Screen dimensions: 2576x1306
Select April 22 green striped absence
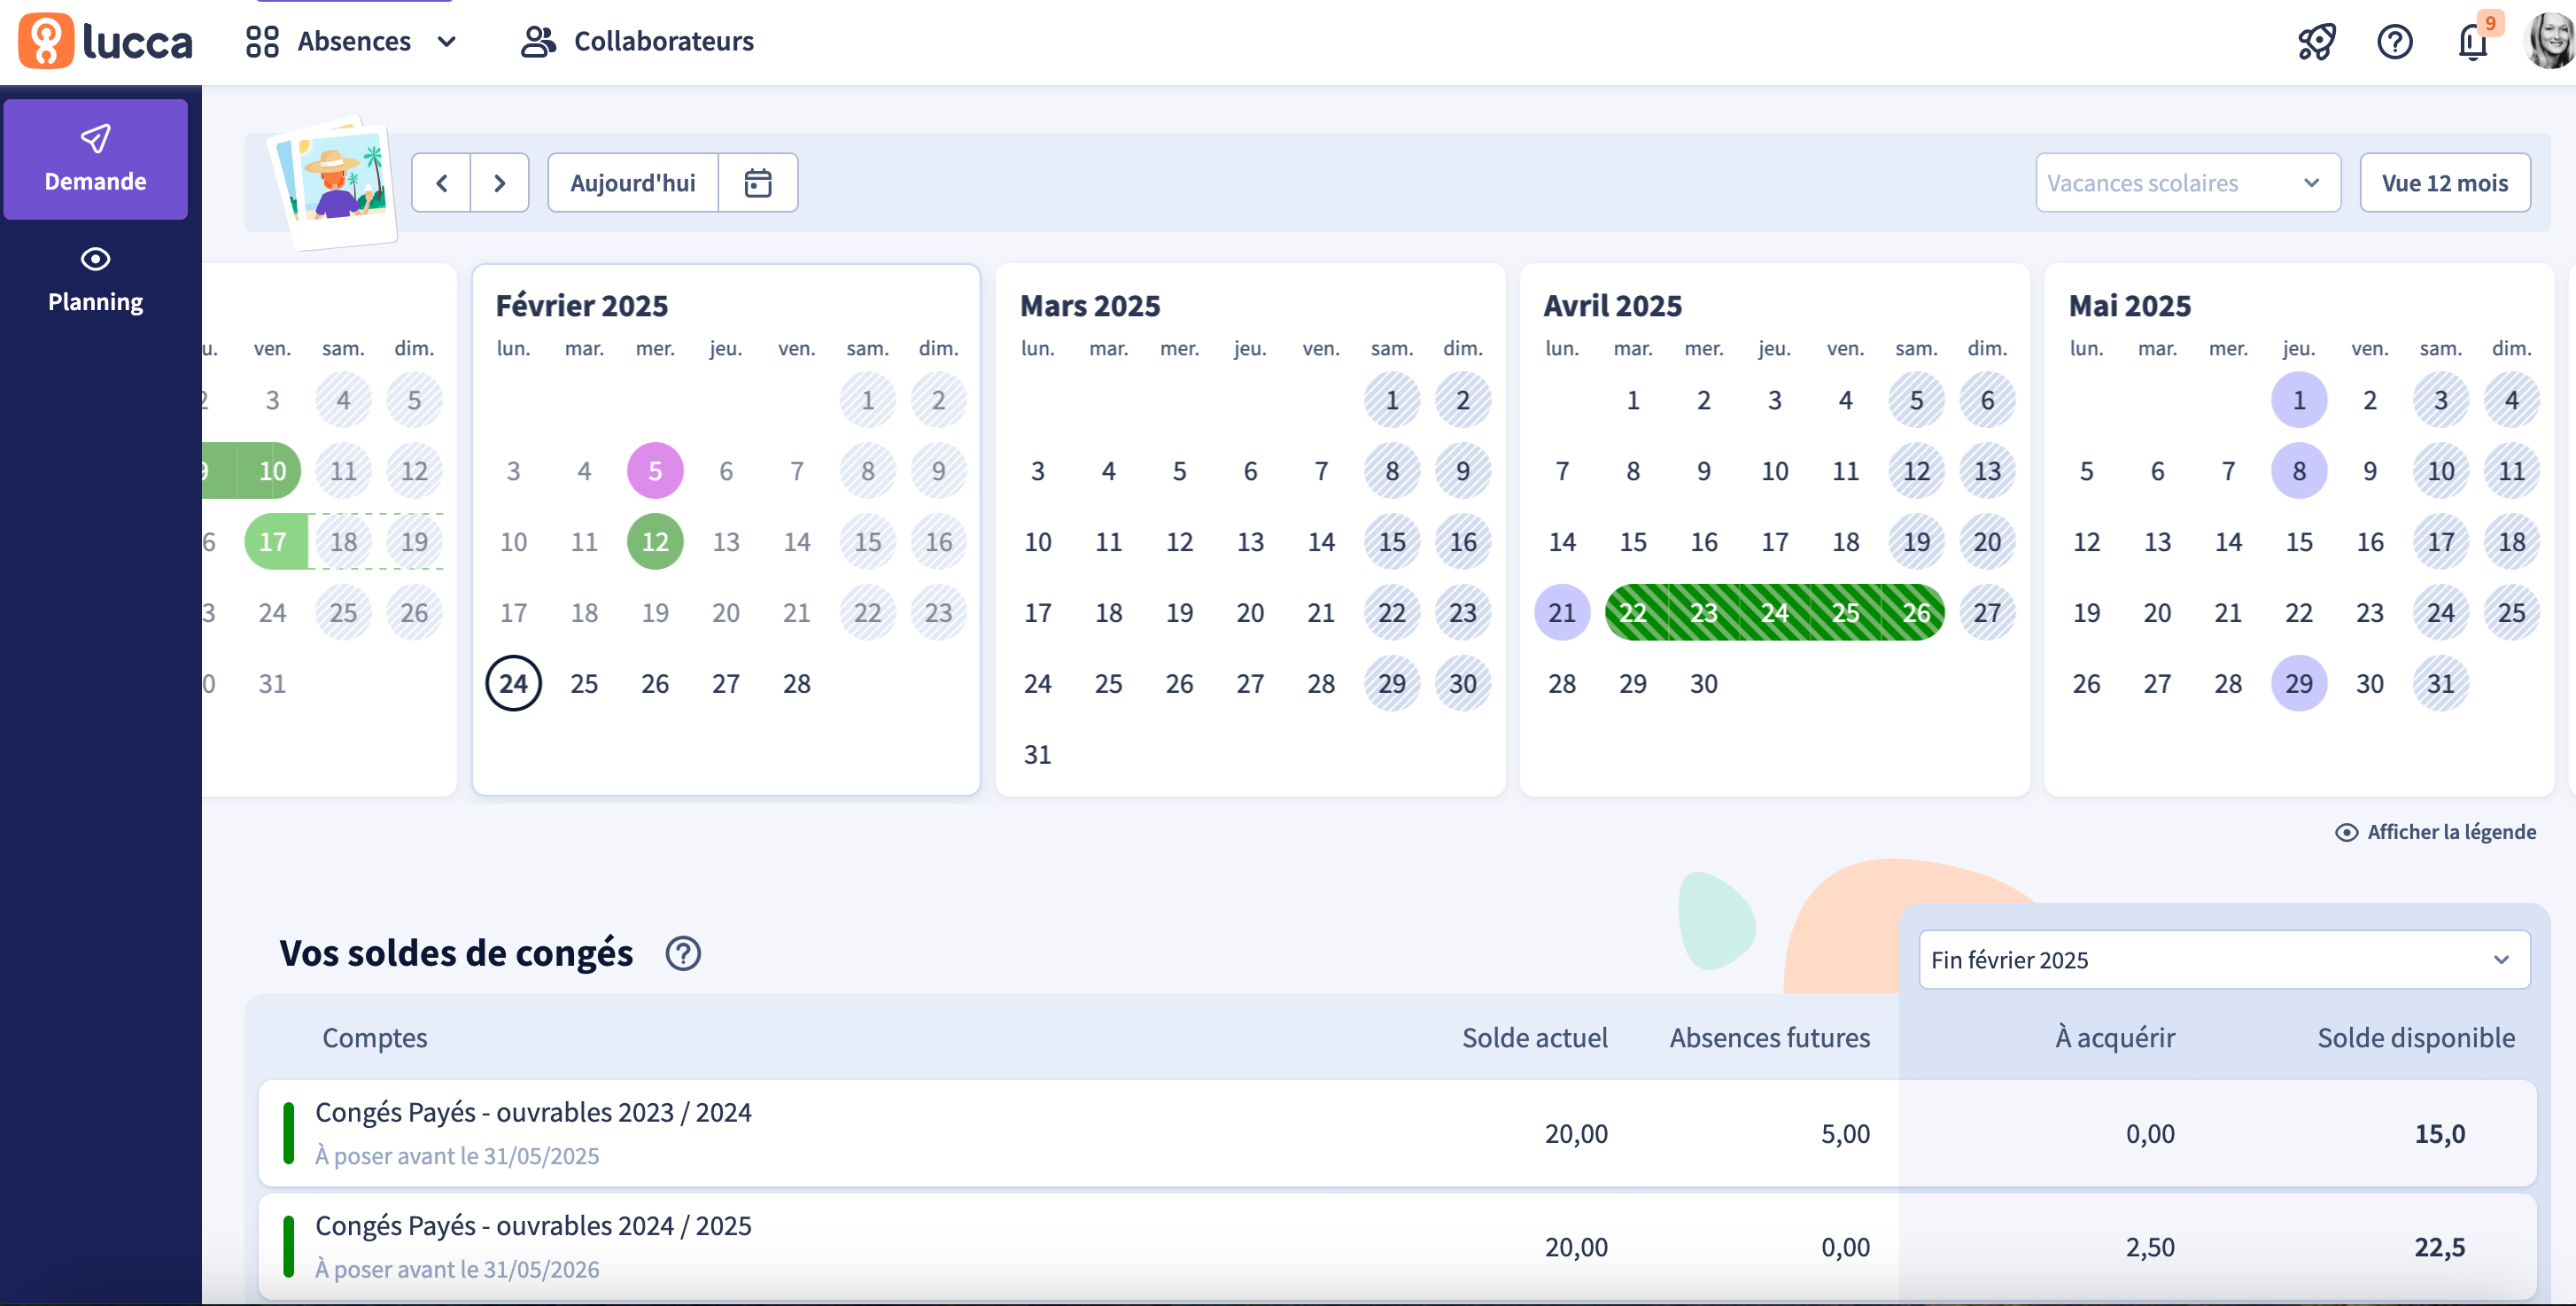click(x=1632, y=613)
